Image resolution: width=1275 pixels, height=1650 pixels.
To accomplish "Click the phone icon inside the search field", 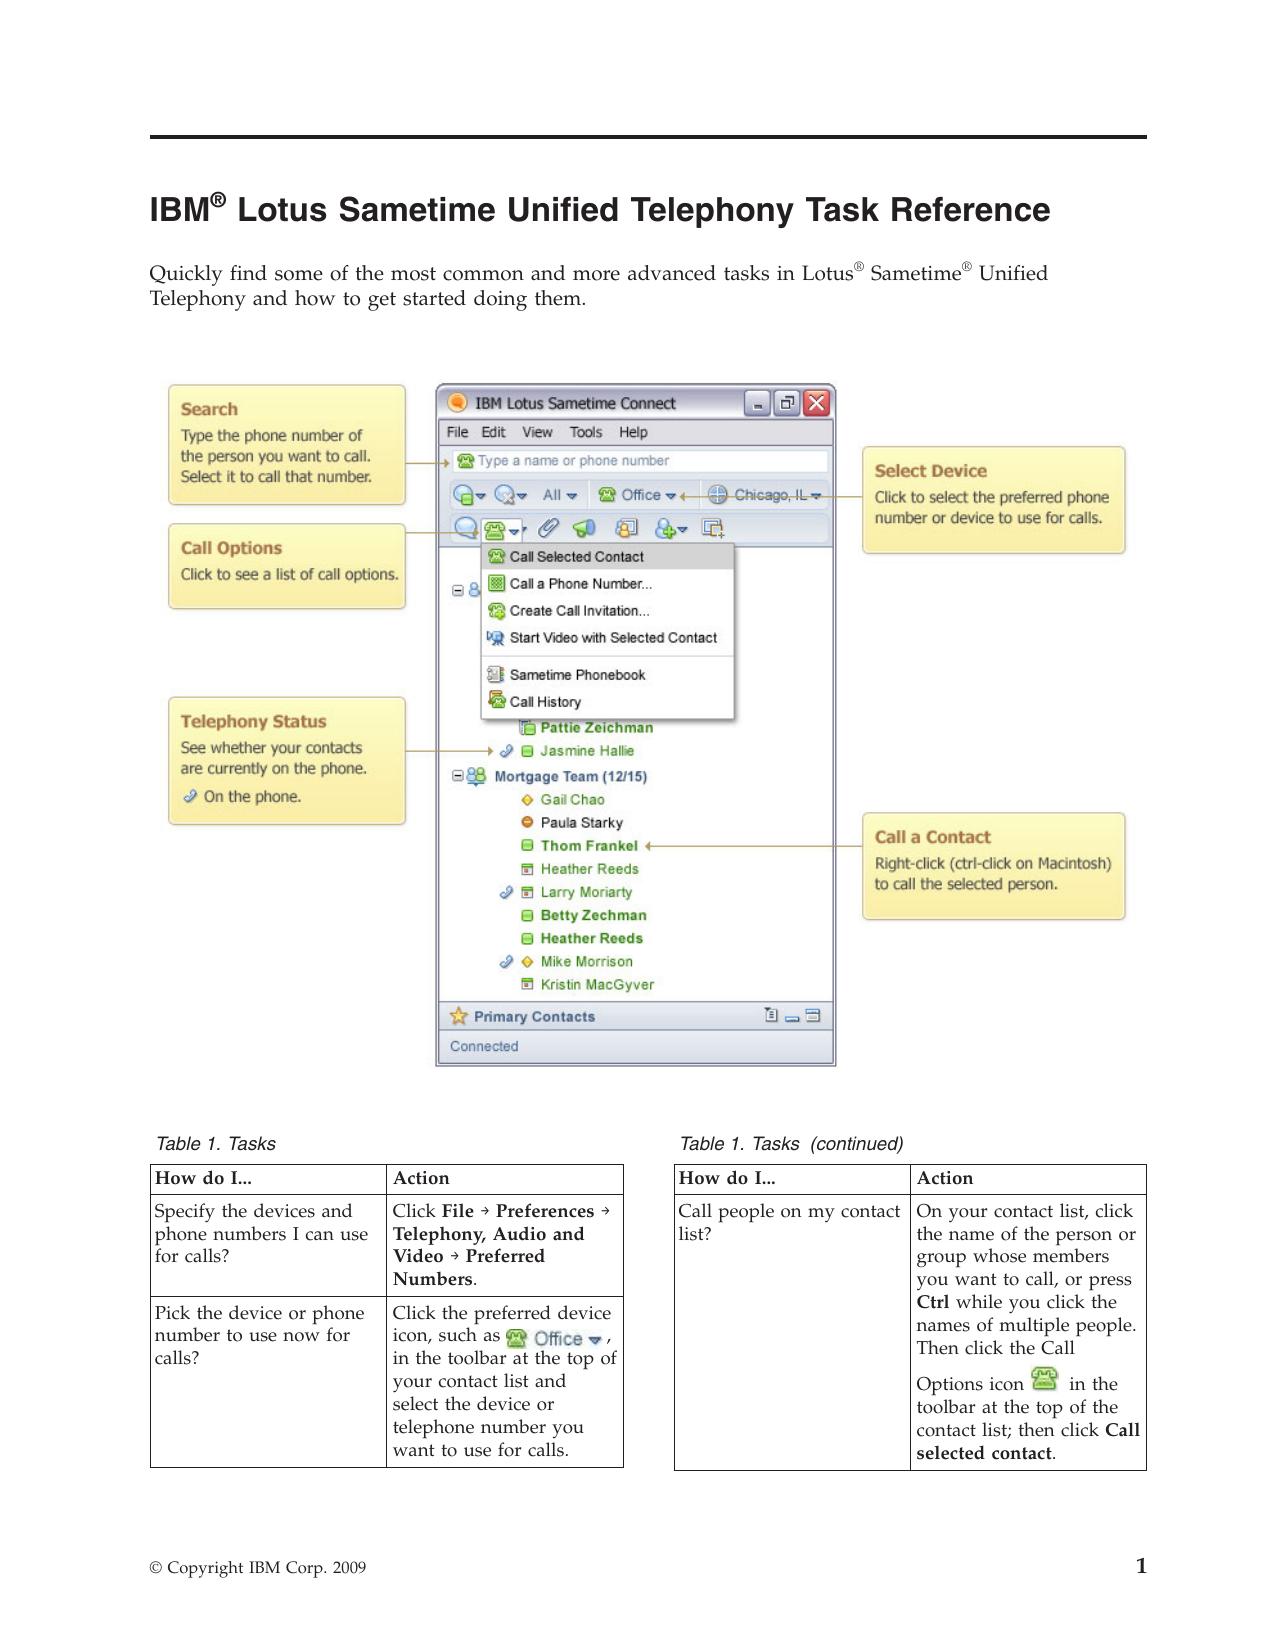I will click(465, 461).
